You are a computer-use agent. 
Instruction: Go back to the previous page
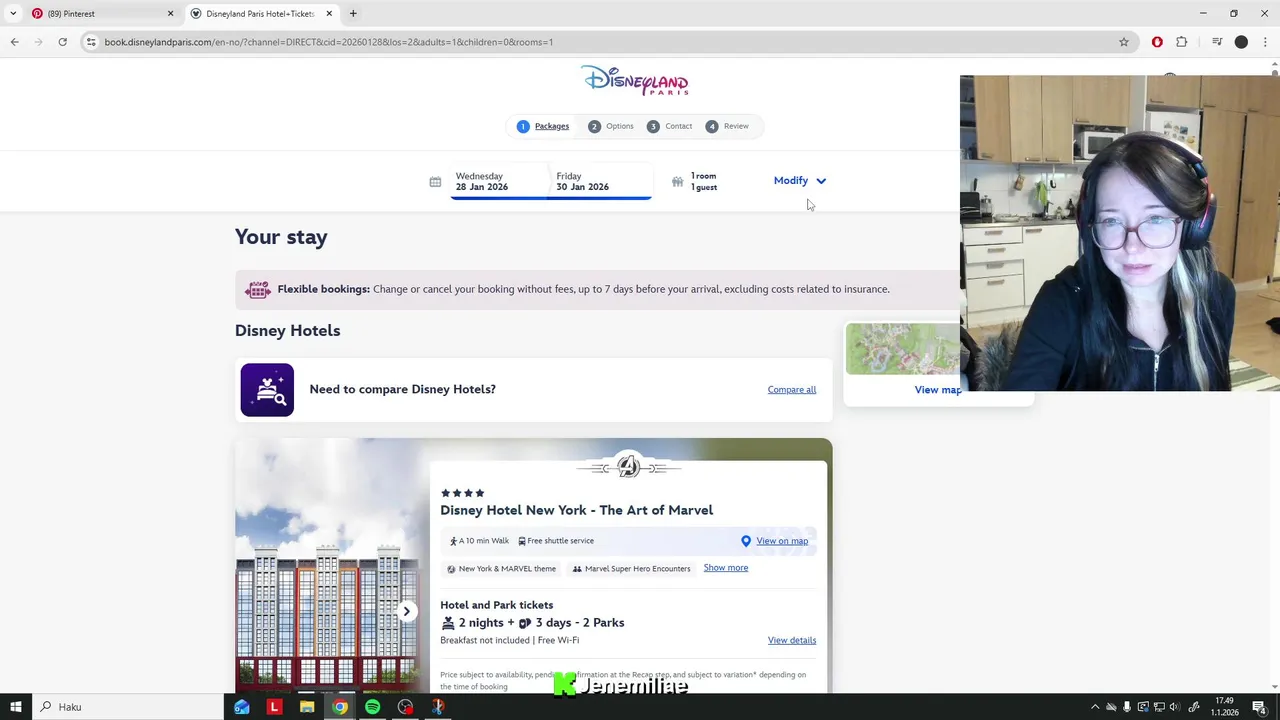tap(14, 42)
